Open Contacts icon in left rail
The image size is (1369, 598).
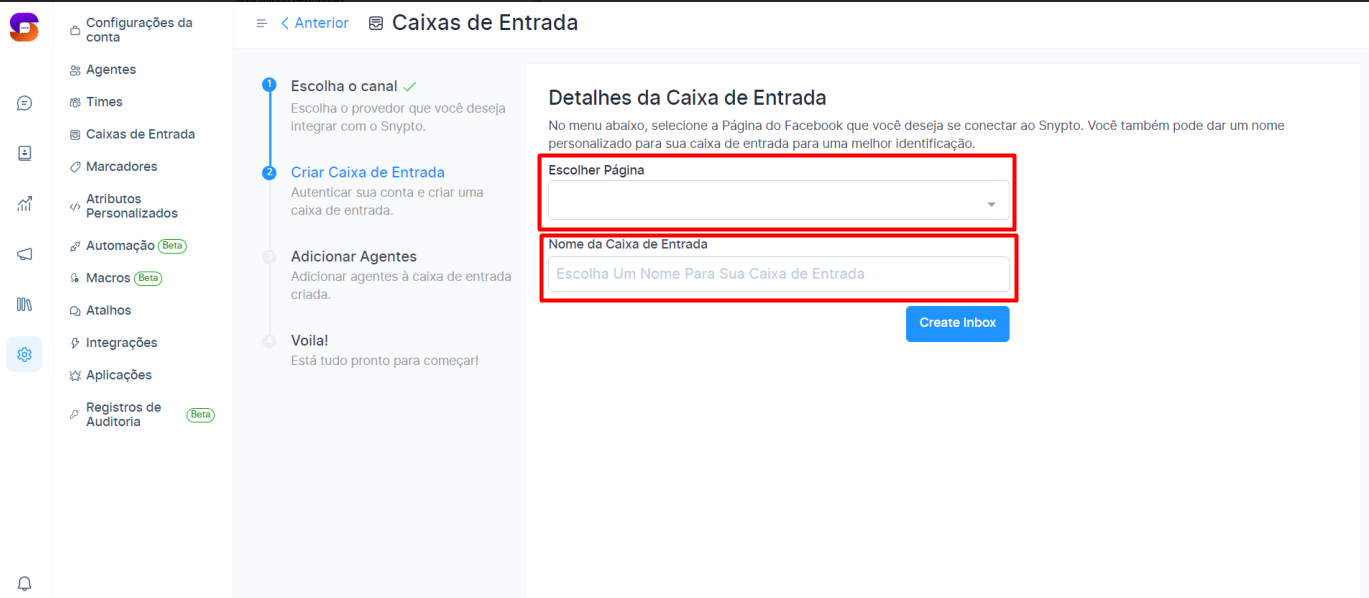click(25, 153)
